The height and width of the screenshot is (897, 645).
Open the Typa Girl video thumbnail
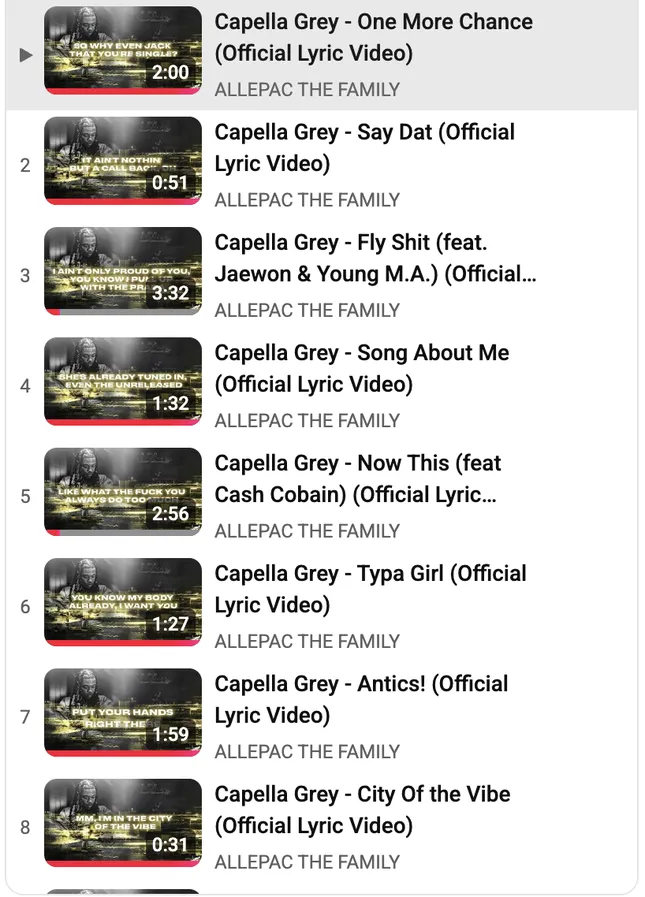[x=123, y=602]
